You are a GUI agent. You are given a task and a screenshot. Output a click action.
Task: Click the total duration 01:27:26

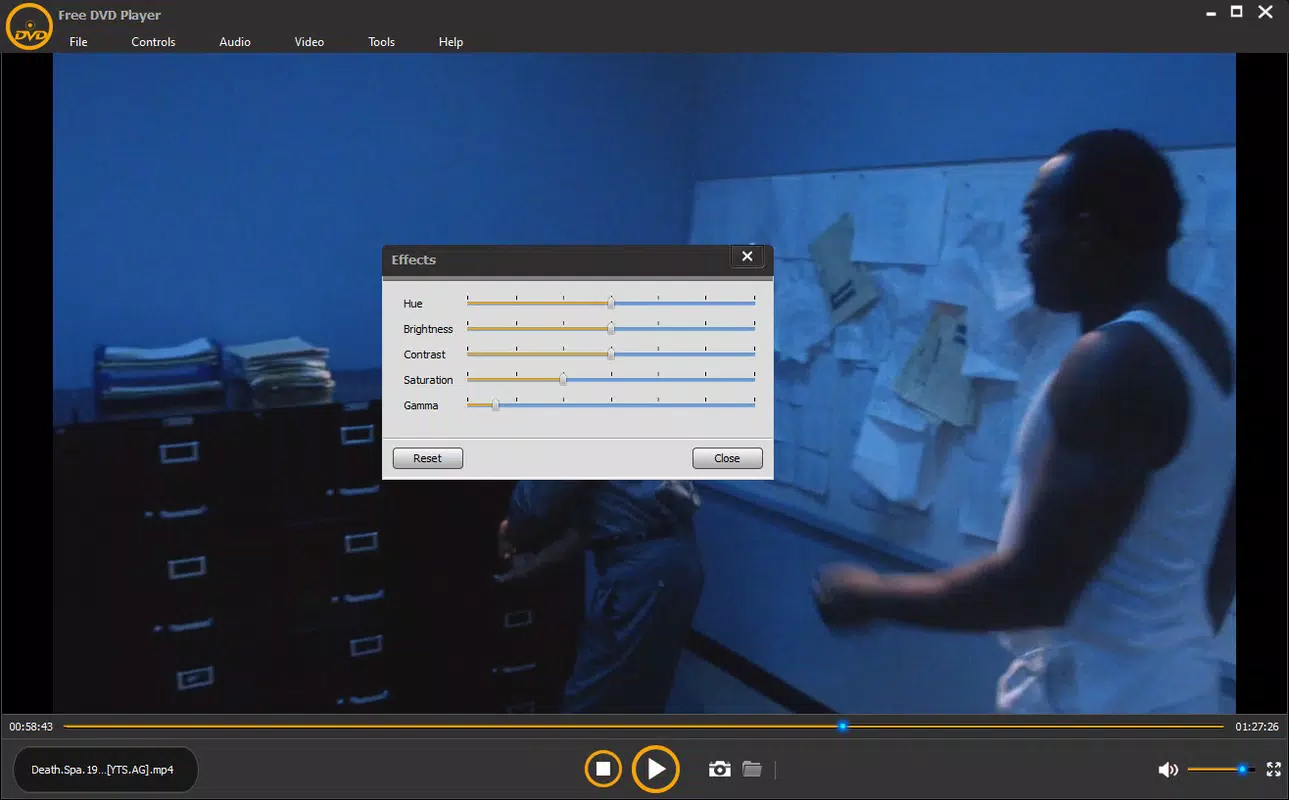1257,727
